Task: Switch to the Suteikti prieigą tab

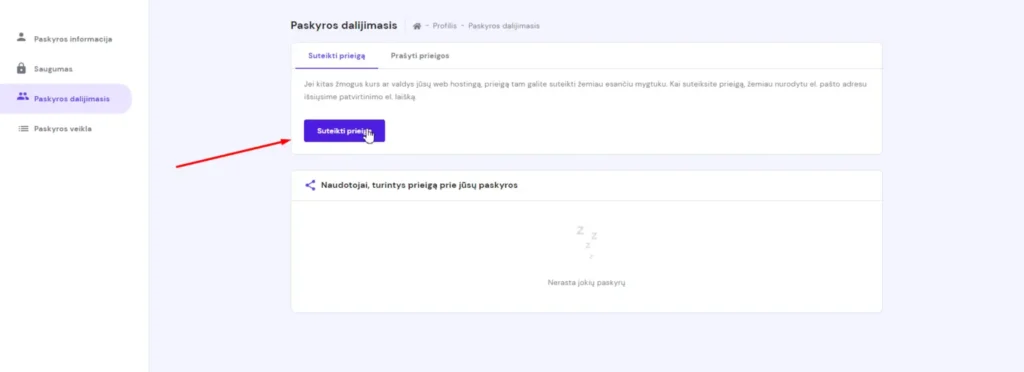Action: 336,55
